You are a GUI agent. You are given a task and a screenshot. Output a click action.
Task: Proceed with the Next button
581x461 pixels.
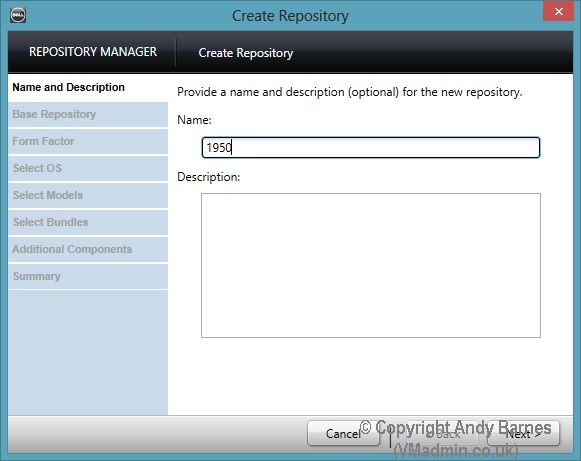tap(523, 433)
